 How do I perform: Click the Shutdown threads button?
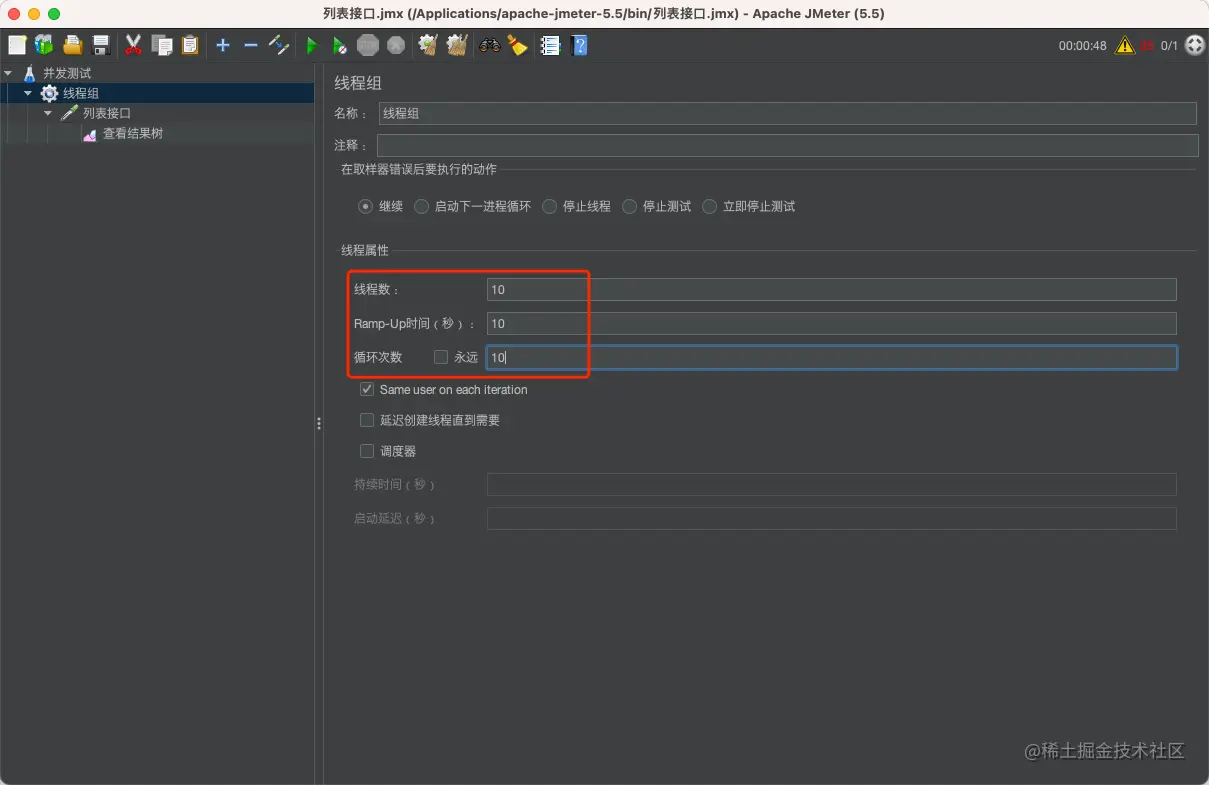[x=396, y=45]
